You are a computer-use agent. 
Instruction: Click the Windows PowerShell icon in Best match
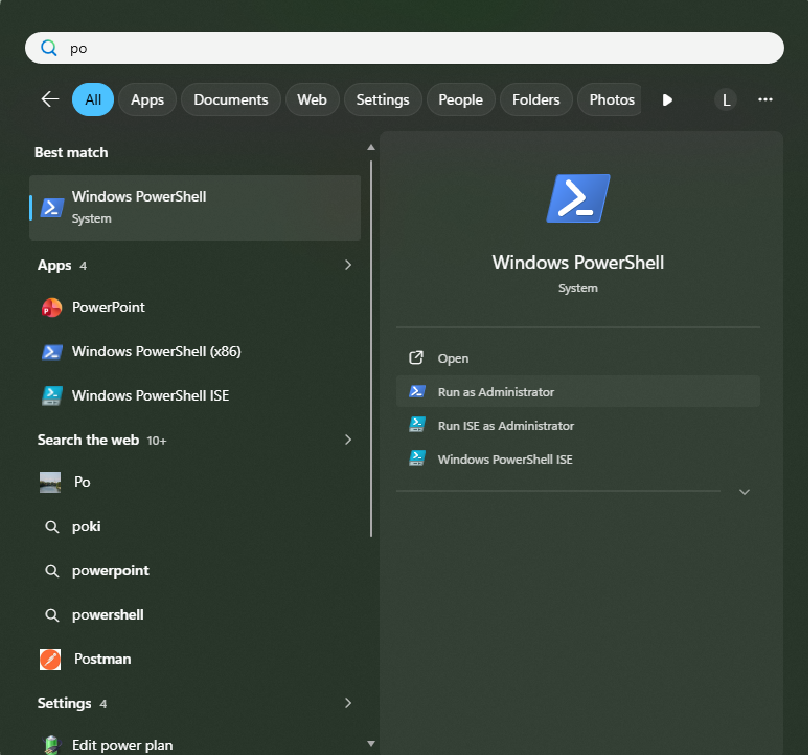(x=52, y=207)
